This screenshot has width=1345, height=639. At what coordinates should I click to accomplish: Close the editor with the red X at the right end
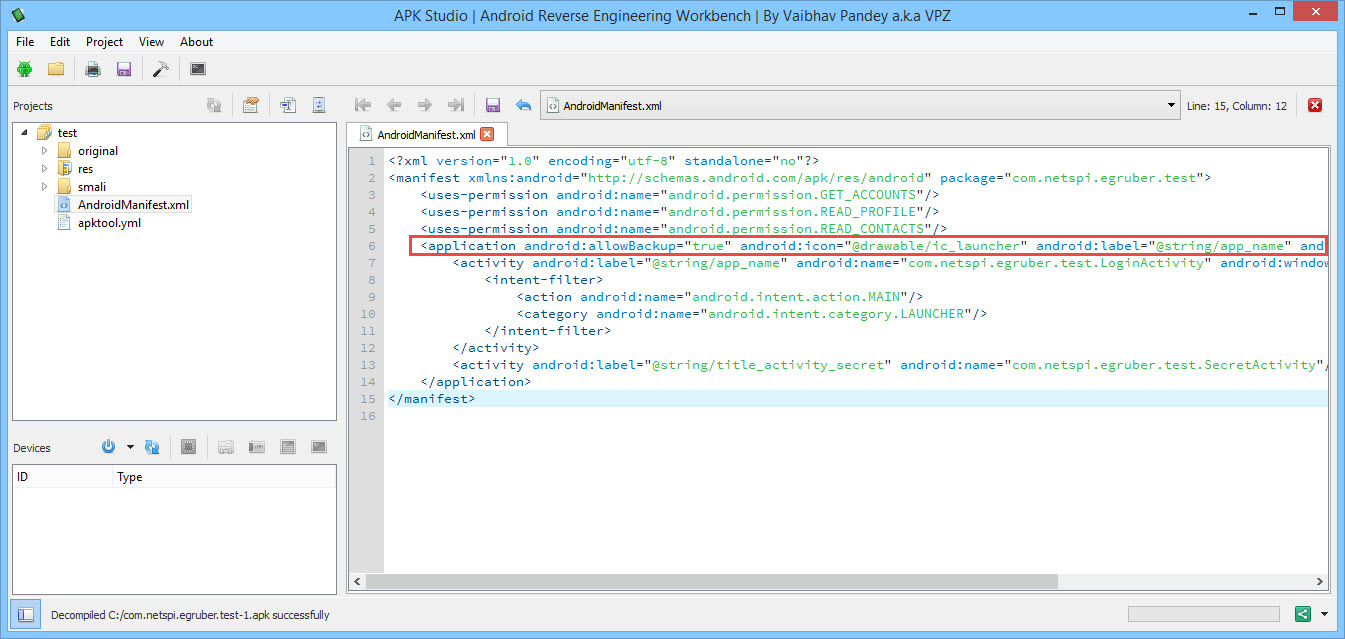point(1315,105)
